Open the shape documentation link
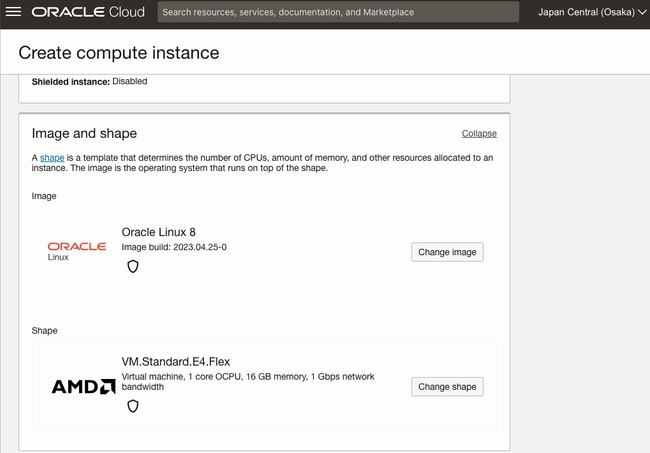650x453 pixels. (x=52, y=157)
